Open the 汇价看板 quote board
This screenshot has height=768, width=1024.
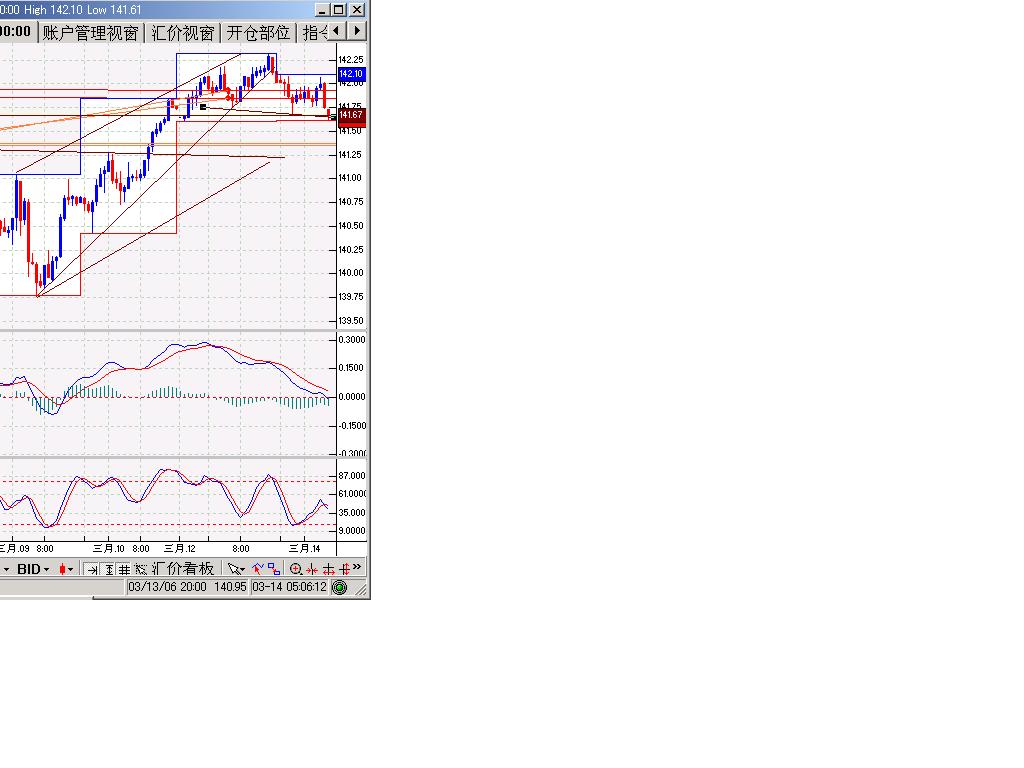click(184, 569)
